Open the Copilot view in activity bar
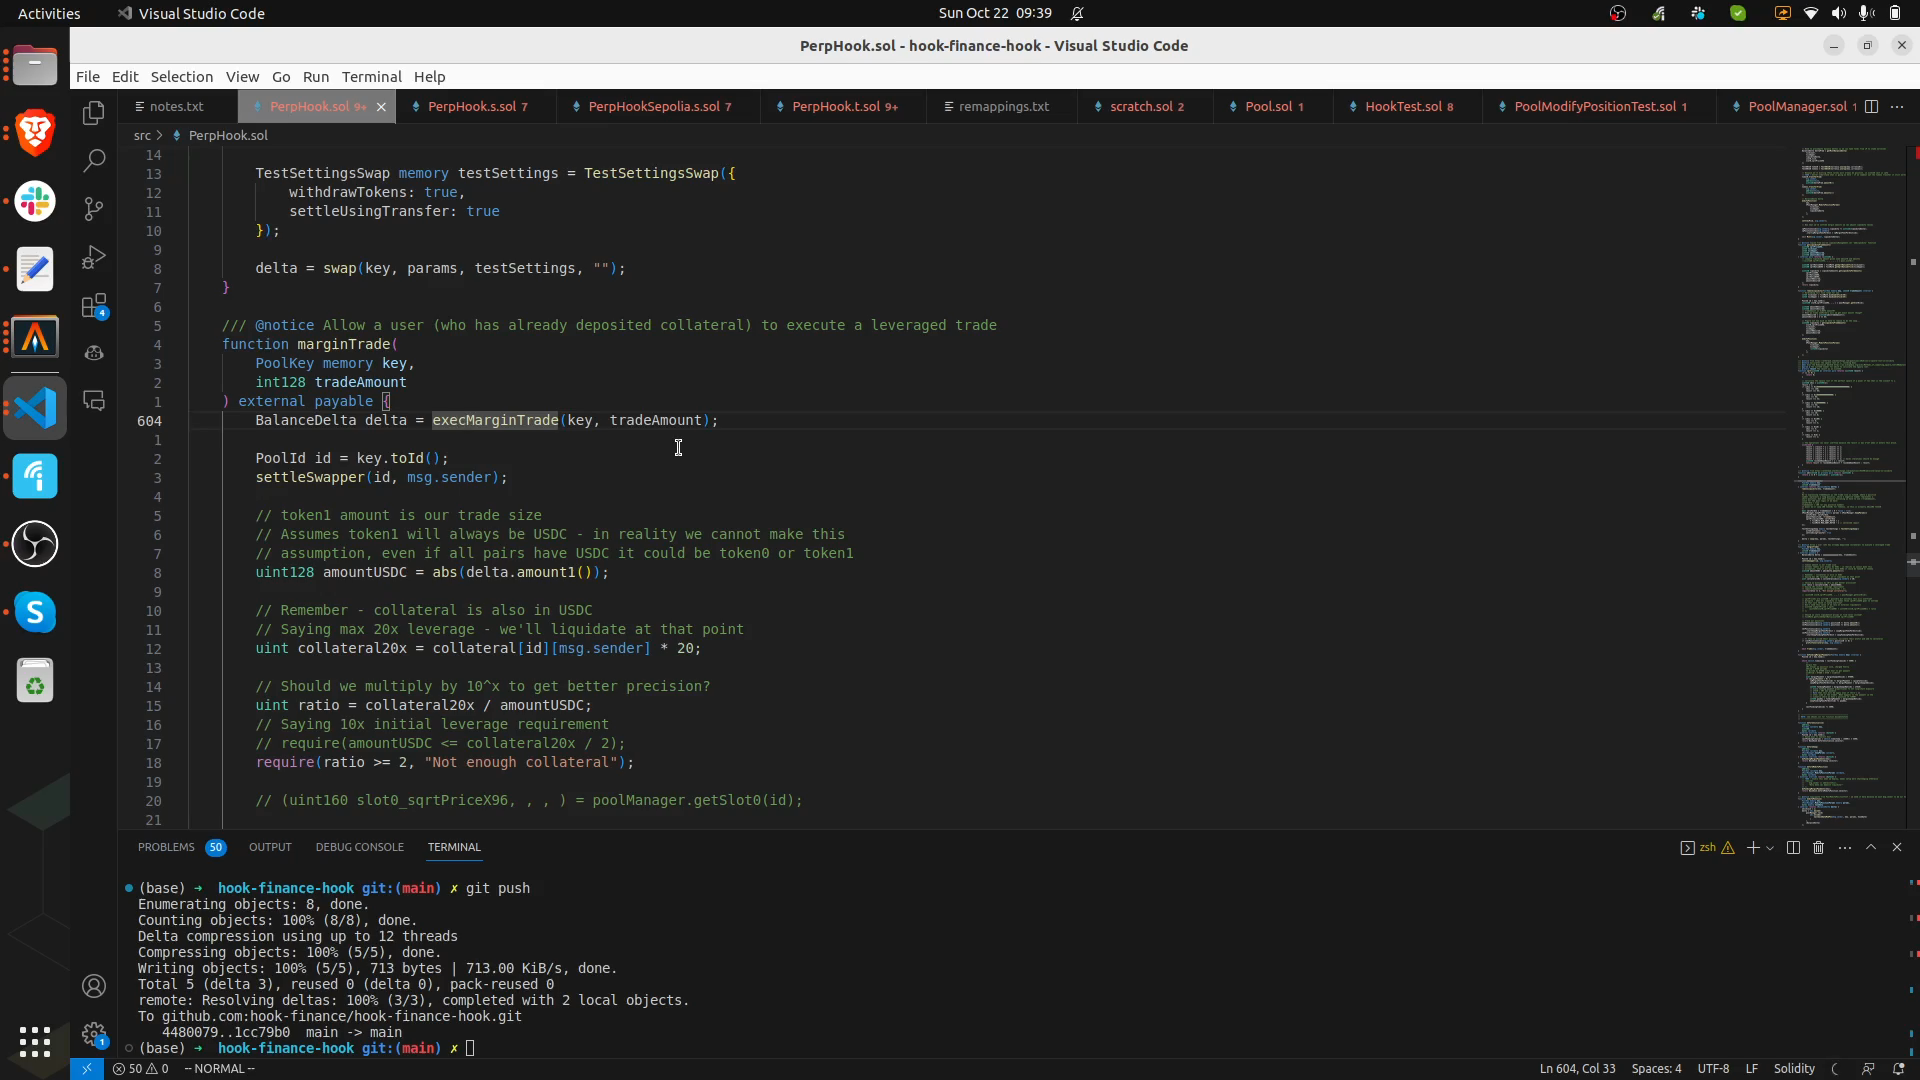Viewport: 1920px width, 1080px height. point(94,353)
